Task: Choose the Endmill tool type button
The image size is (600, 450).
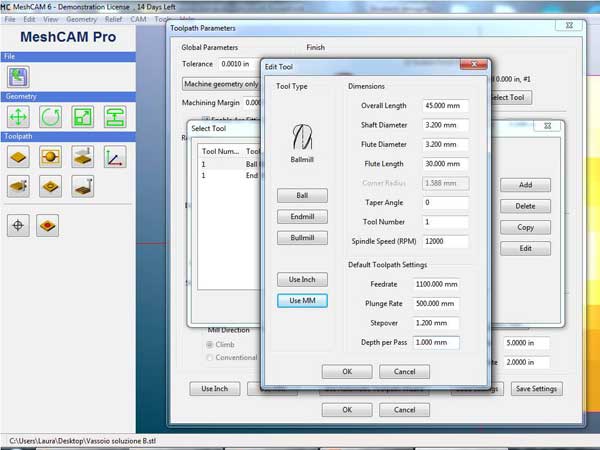Action: tap(302, 217)
